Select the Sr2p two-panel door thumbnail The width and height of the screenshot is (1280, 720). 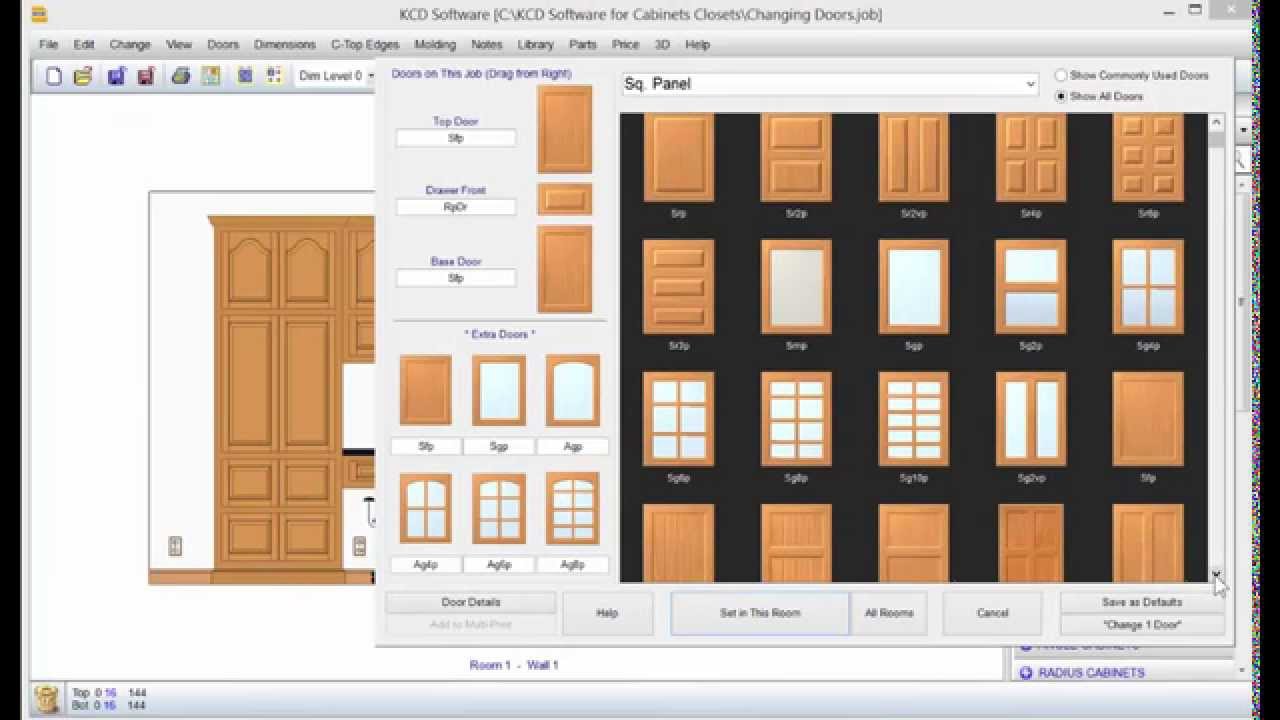point(796,158)
